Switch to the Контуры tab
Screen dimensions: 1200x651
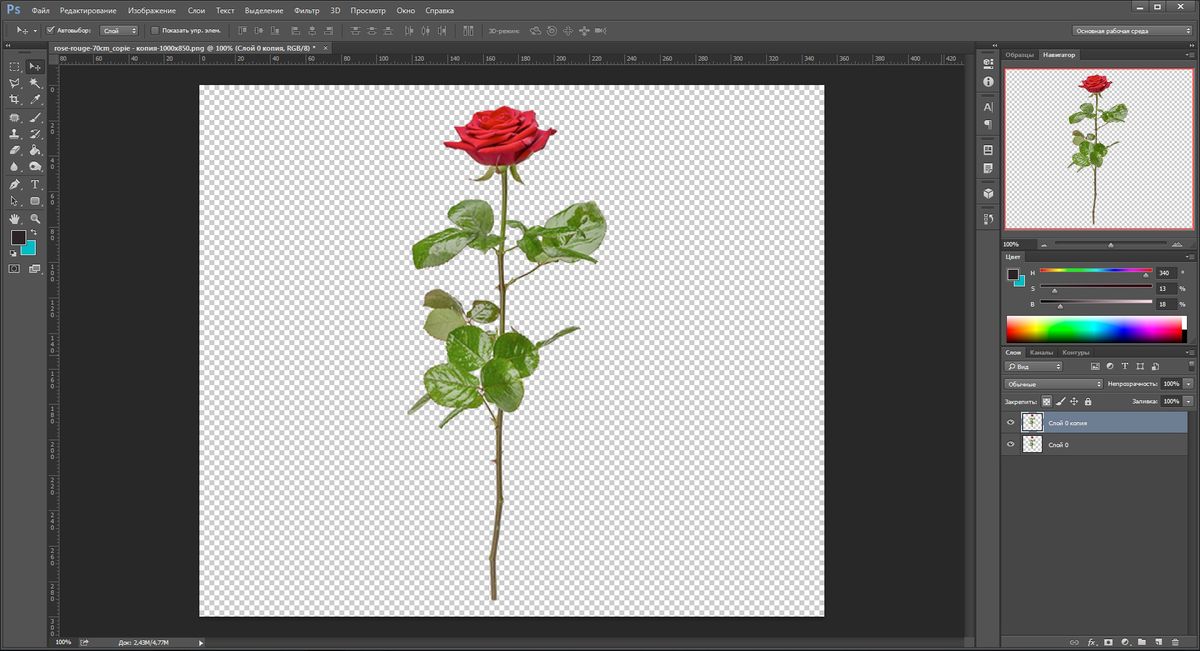[x=1076, y=352]
